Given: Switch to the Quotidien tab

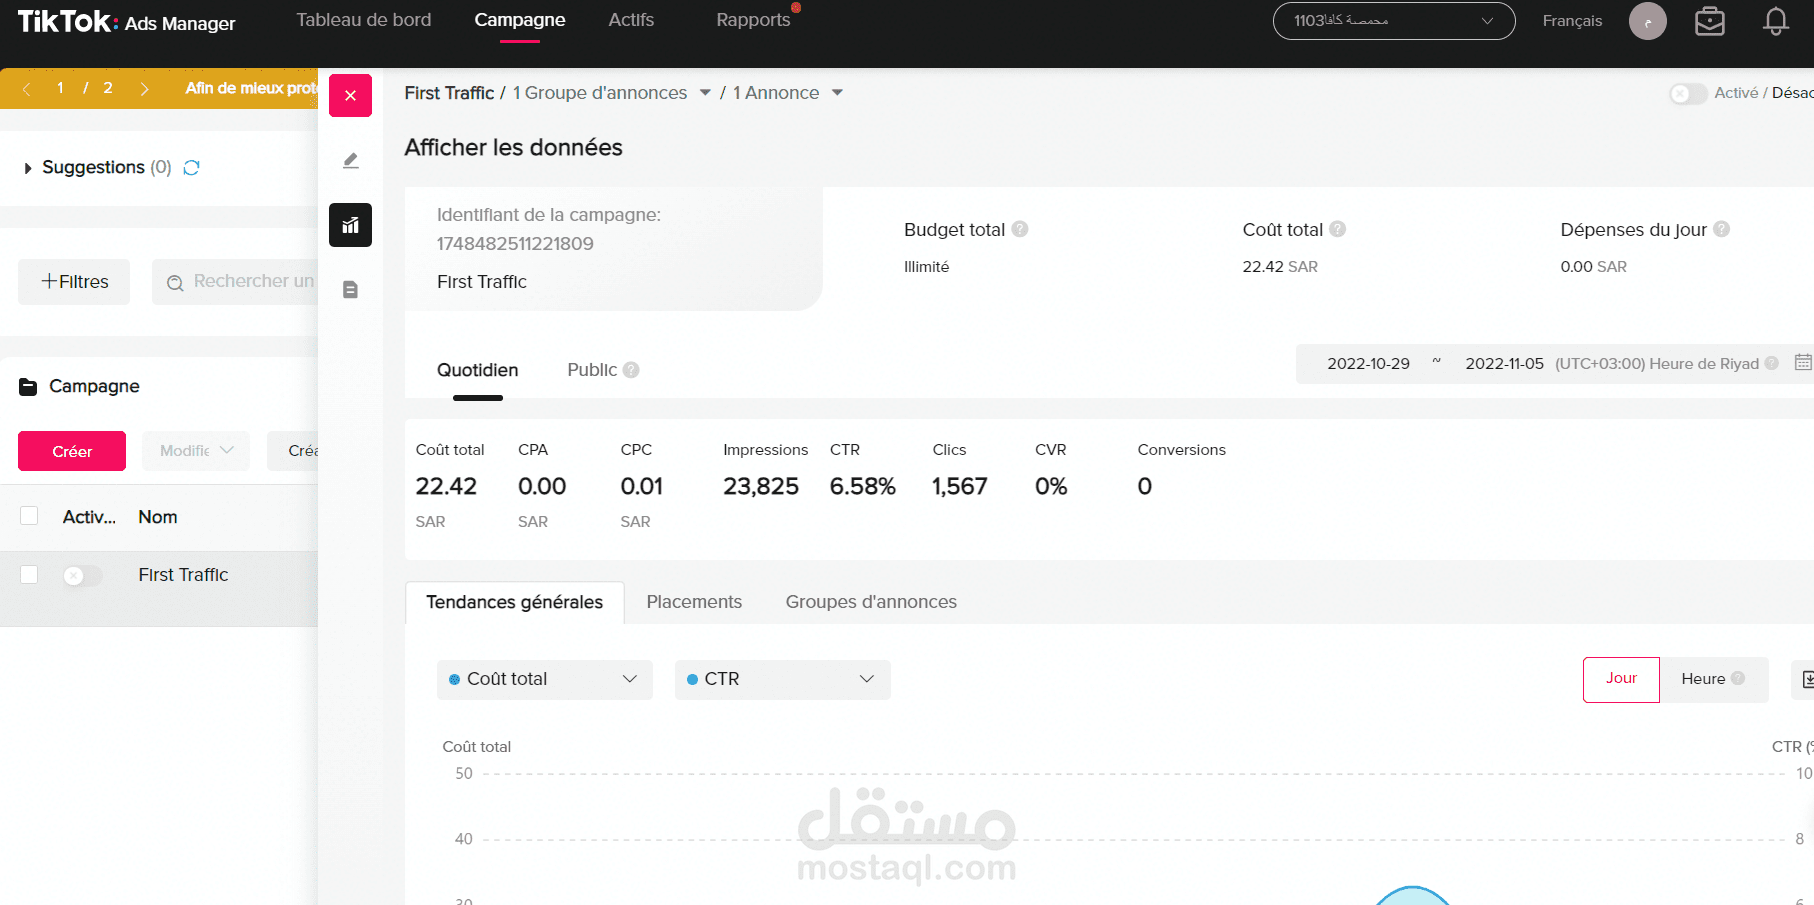Looking at the screenshot, I should pos(478,370).
